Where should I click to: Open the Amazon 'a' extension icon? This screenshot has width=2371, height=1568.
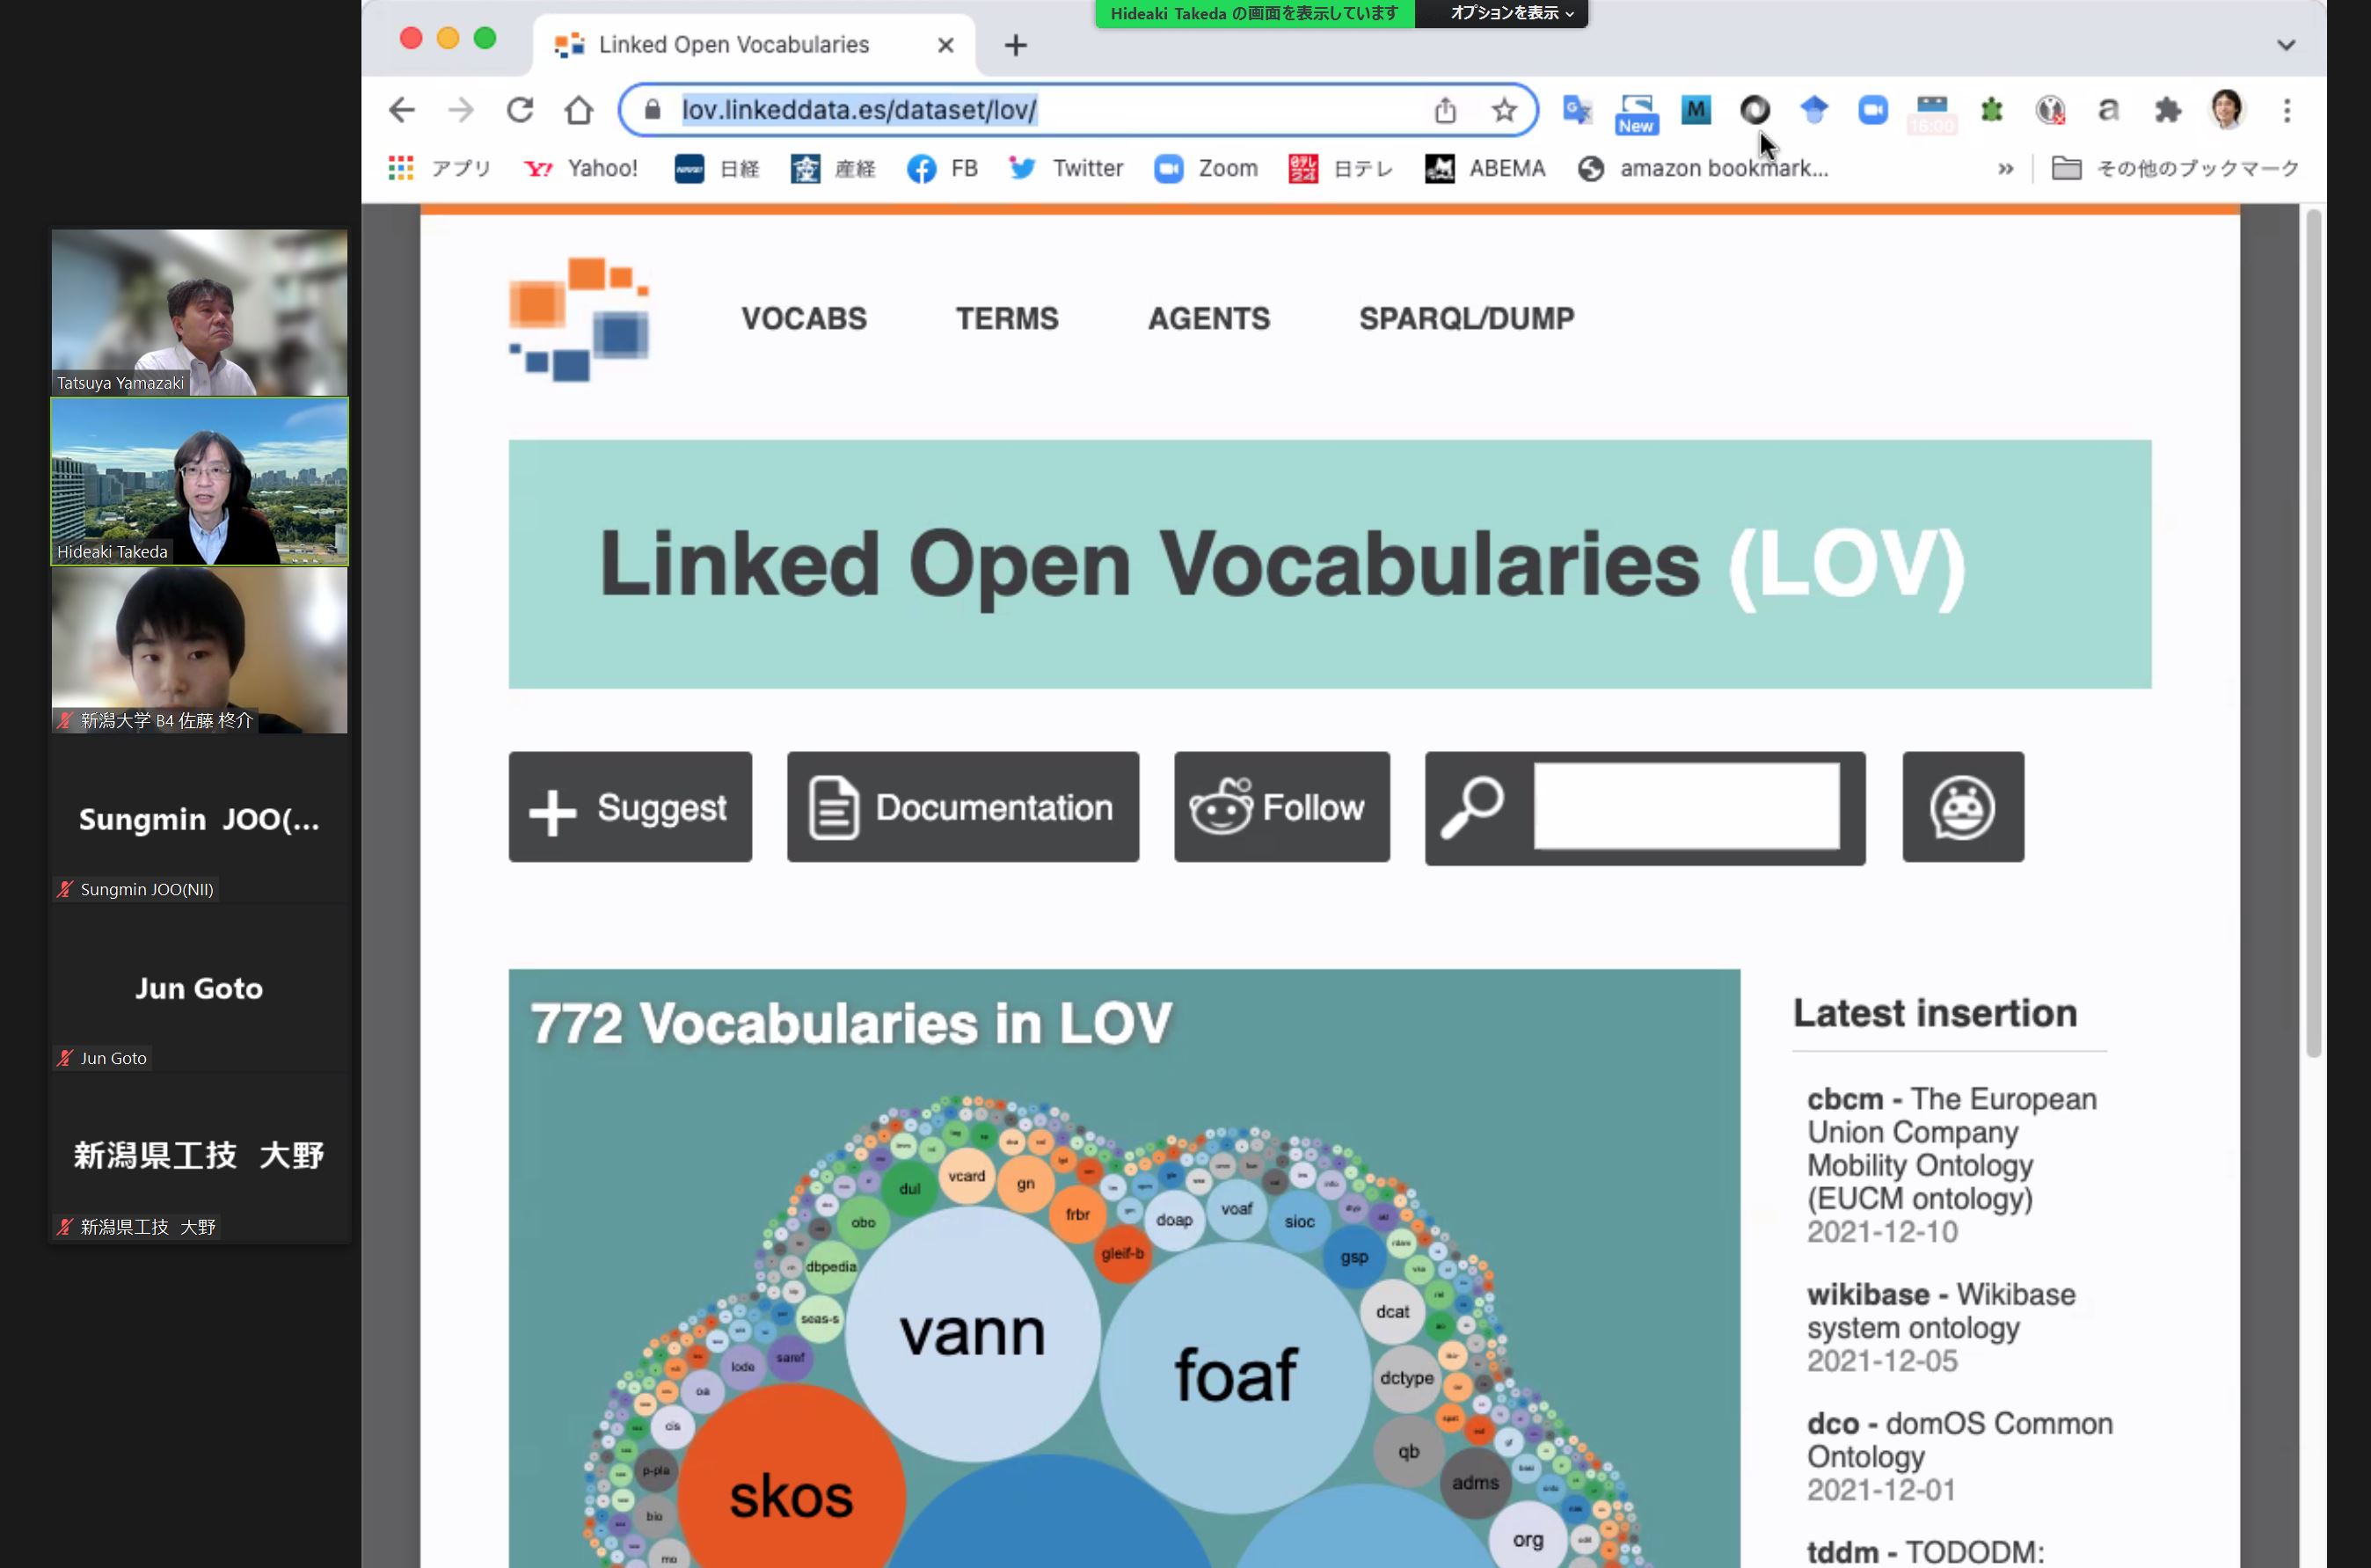click(2109, 110)
